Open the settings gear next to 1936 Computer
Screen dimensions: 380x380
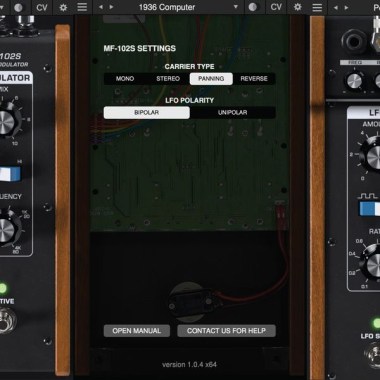tap(297, 7)
